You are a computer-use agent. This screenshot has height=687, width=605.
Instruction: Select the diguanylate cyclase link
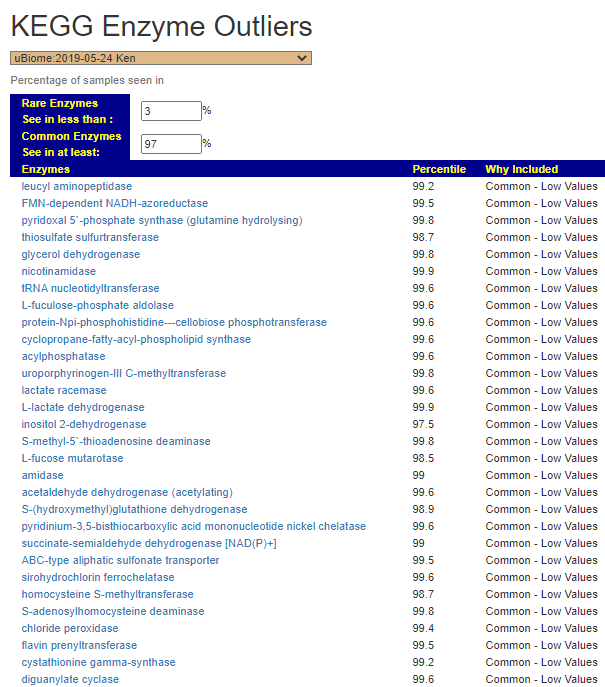coord(70,679)
